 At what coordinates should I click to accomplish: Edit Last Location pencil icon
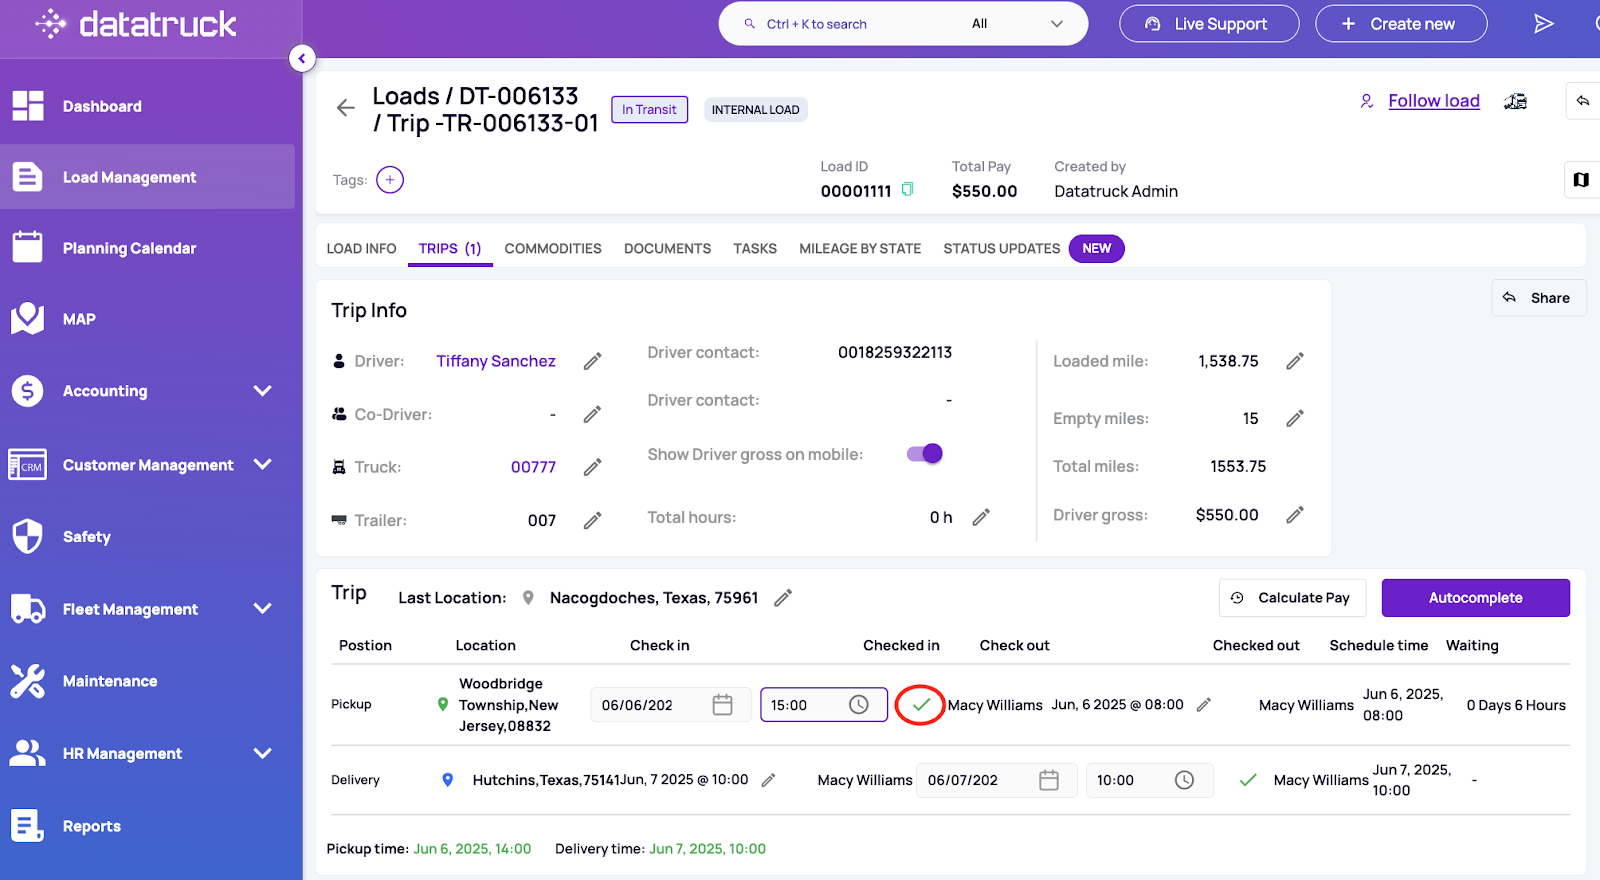pos(783,597)
